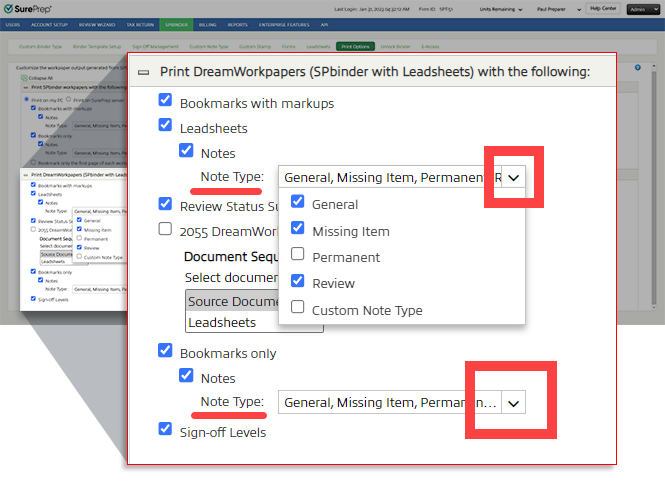Click the Help Center button
The width and height of the screenshot is (665, 487).
click(603, 8)
